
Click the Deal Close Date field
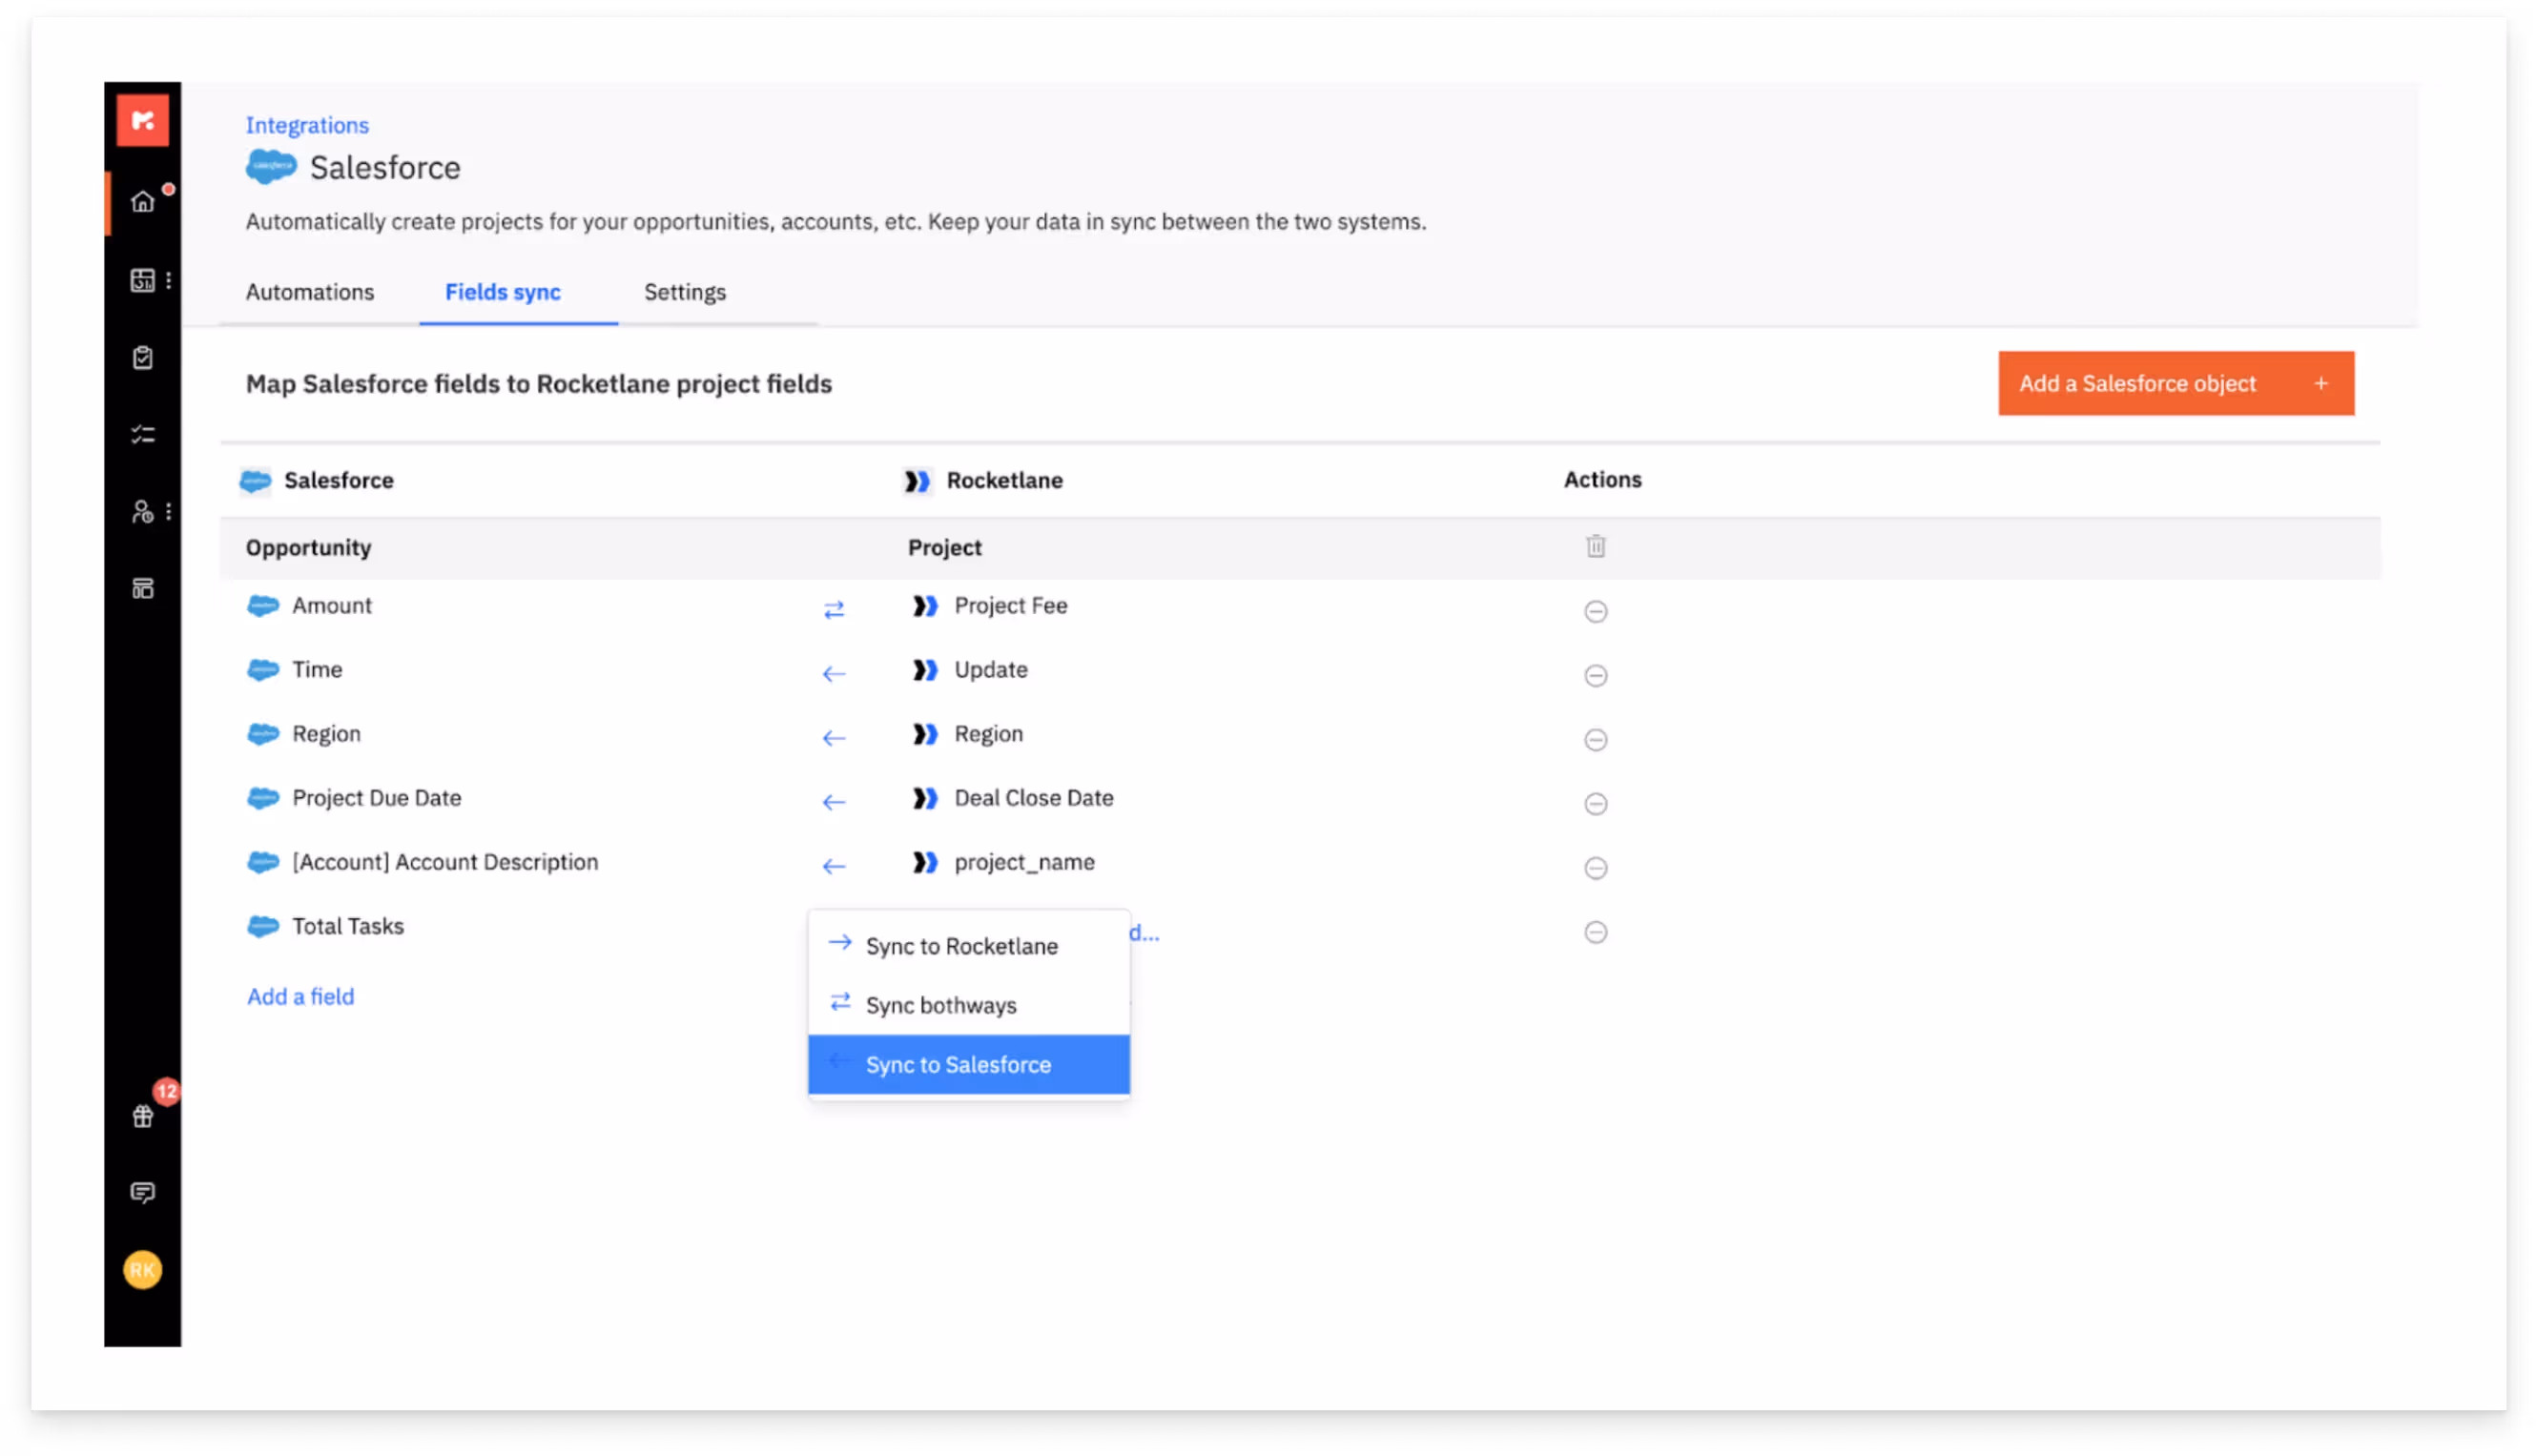coord(1033,798)
